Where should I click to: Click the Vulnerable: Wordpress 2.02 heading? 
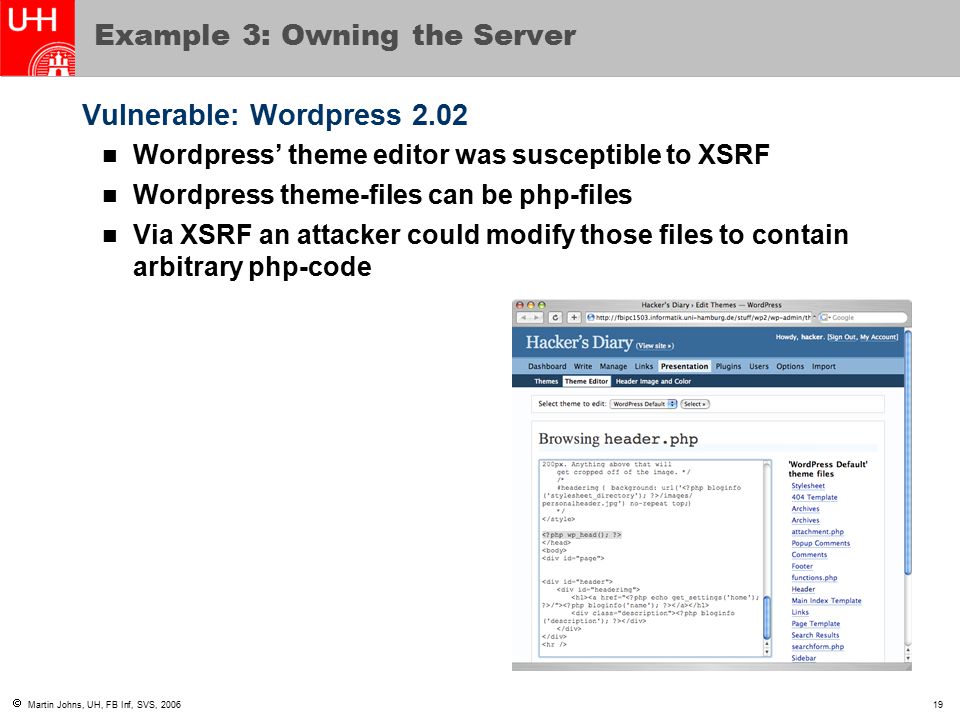275,115
